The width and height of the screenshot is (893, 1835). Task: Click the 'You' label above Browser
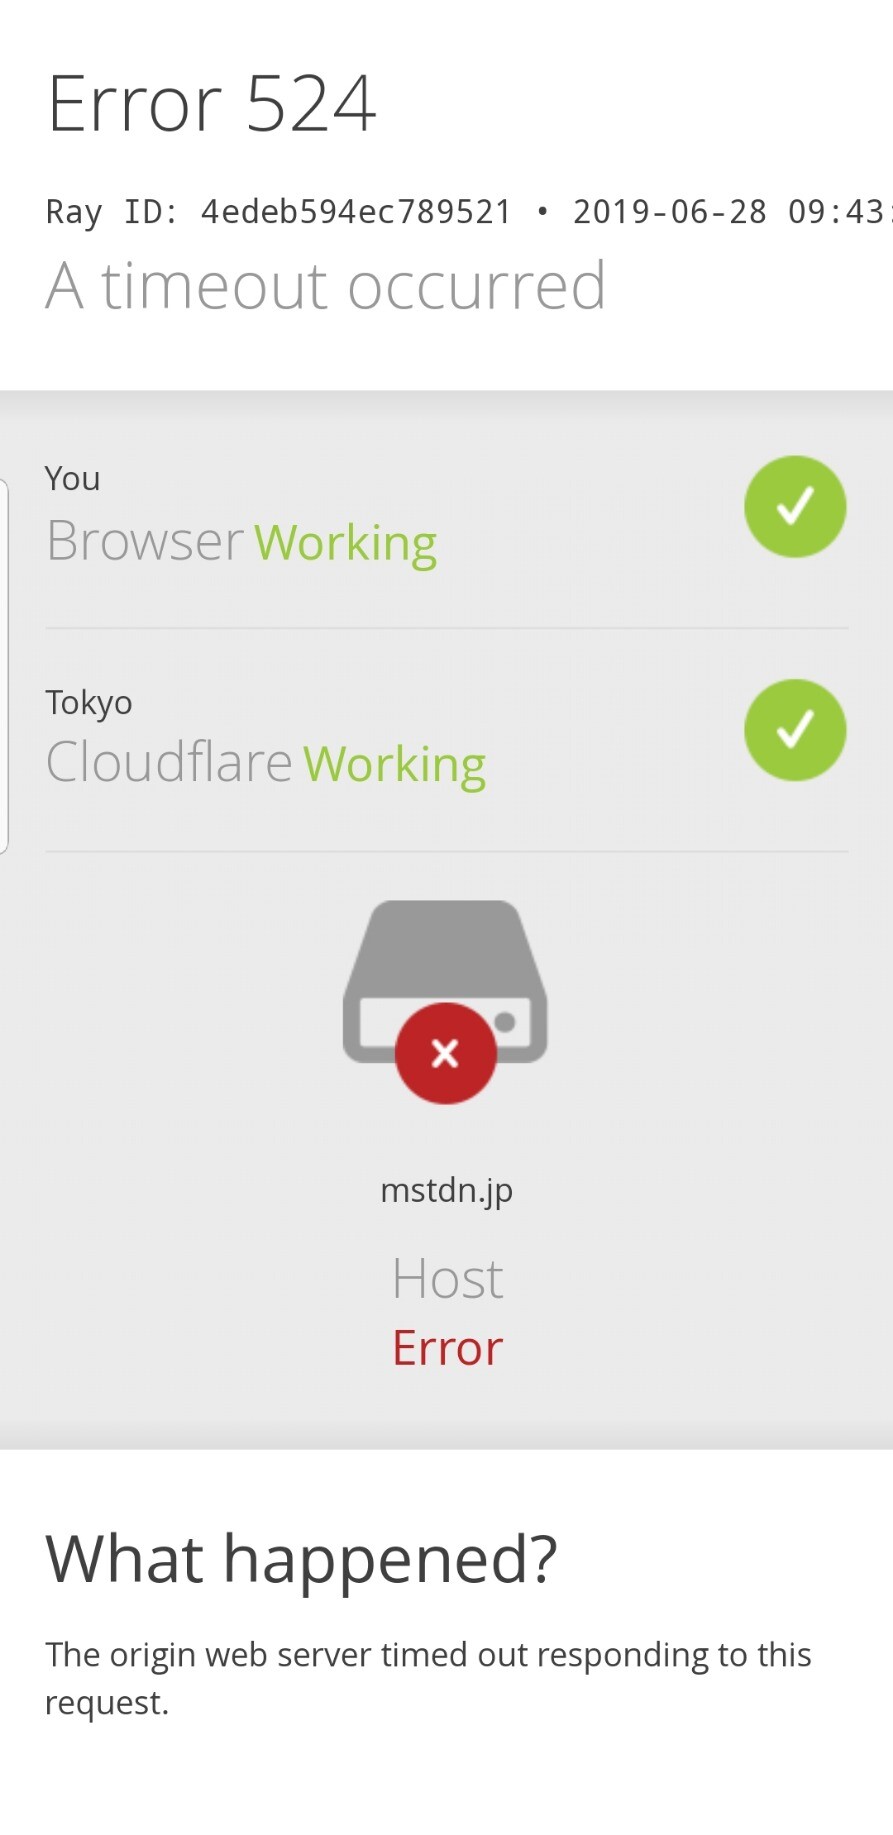[72, 478]
